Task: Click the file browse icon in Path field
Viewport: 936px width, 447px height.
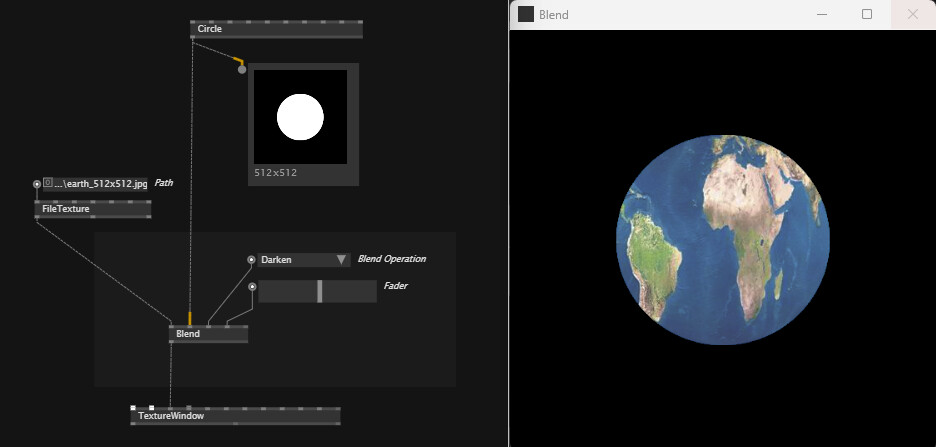Action: click(48, 183)
